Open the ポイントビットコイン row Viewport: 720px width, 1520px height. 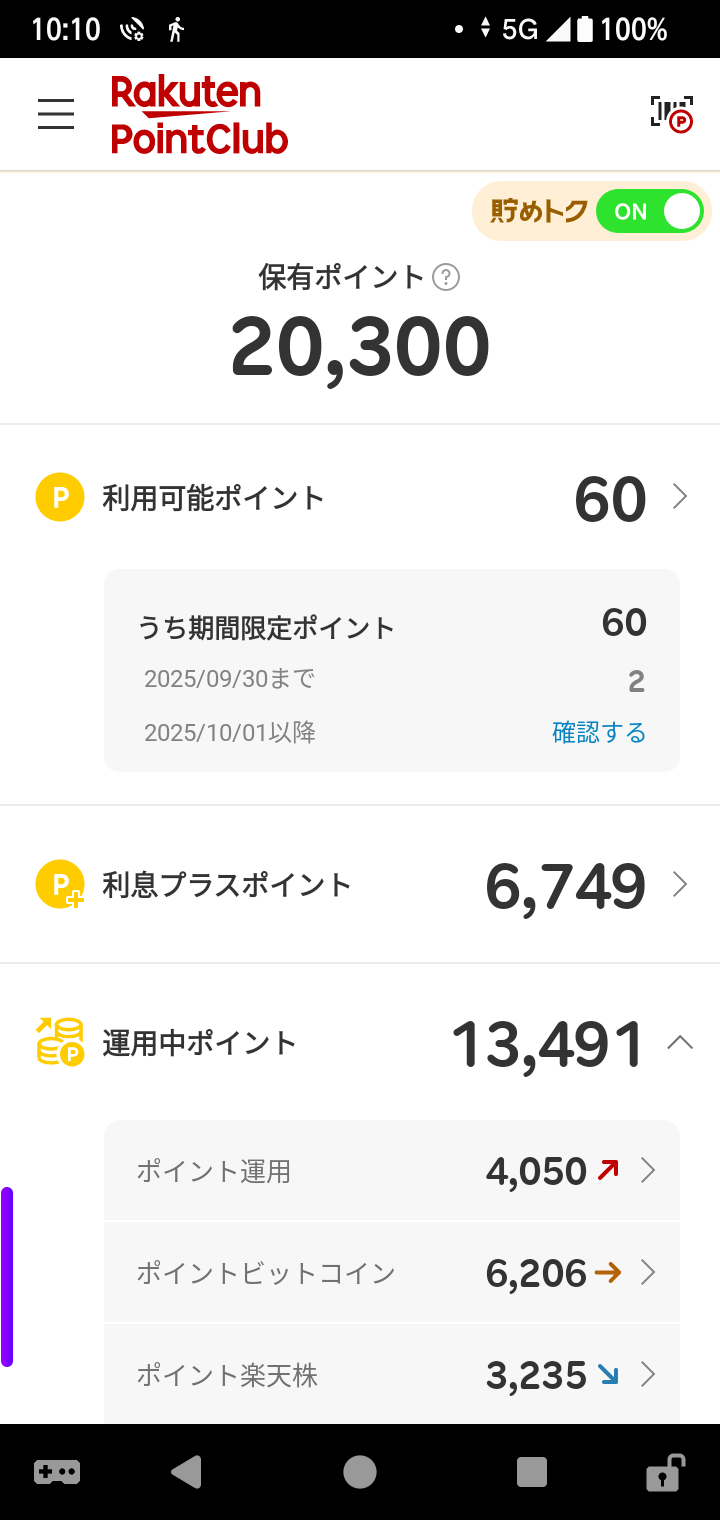pos(392,1273)
